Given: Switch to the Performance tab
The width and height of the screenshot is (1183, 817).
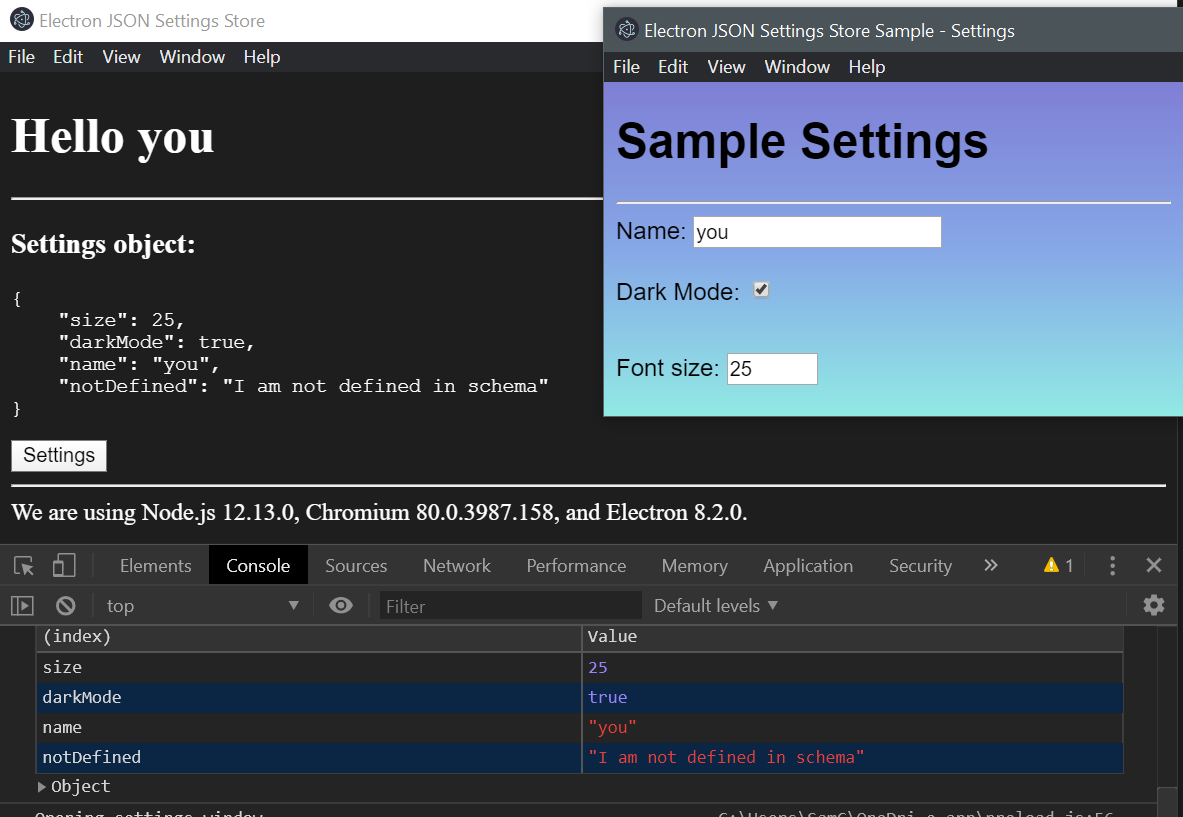Looking at the screenshot, I should point(576,566).
